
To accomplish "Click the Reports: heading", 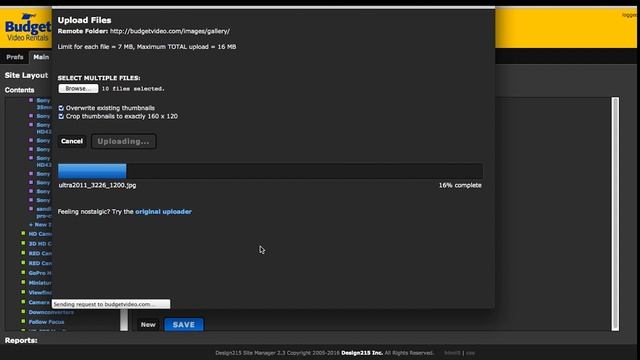I will [x=21, y=340].
